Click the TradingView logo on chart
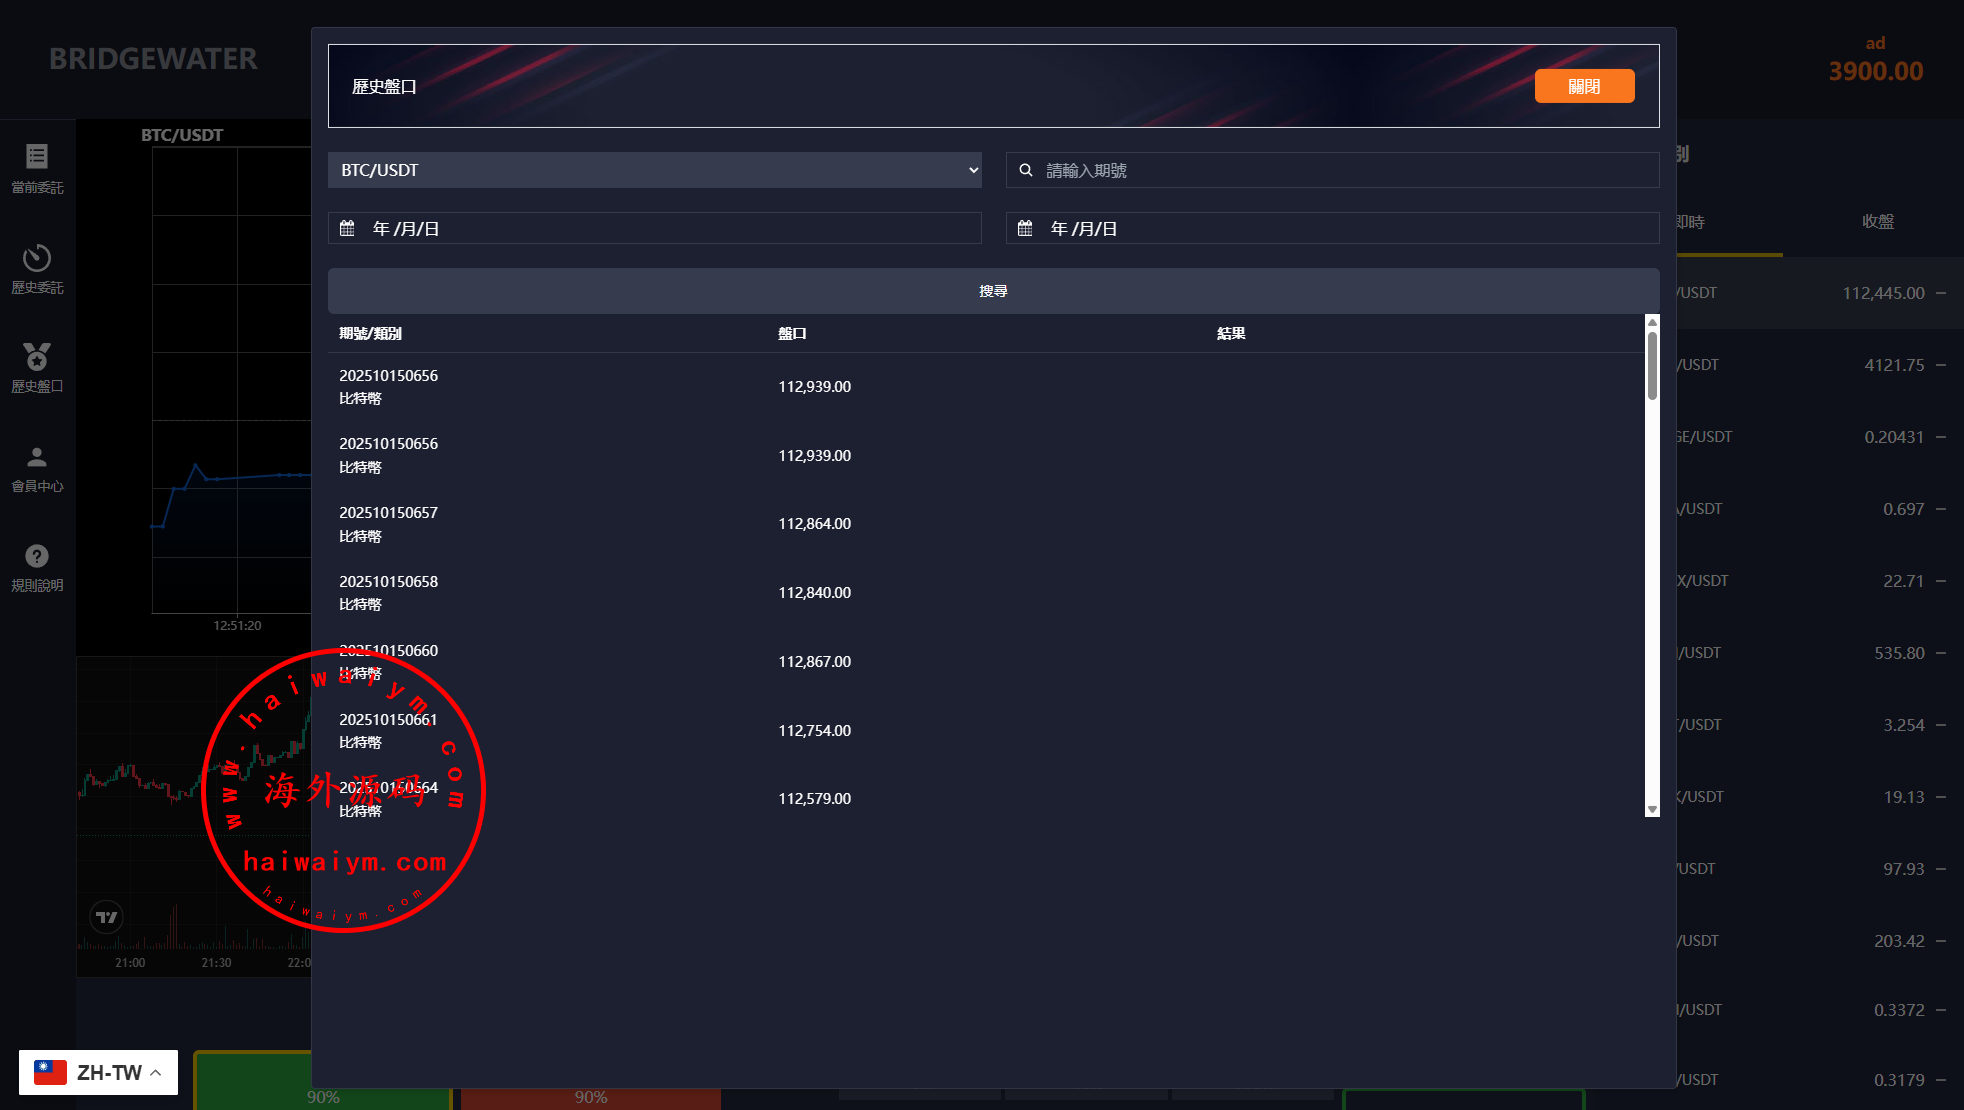Screen dimensions: 1964x1110 point(106,916)
